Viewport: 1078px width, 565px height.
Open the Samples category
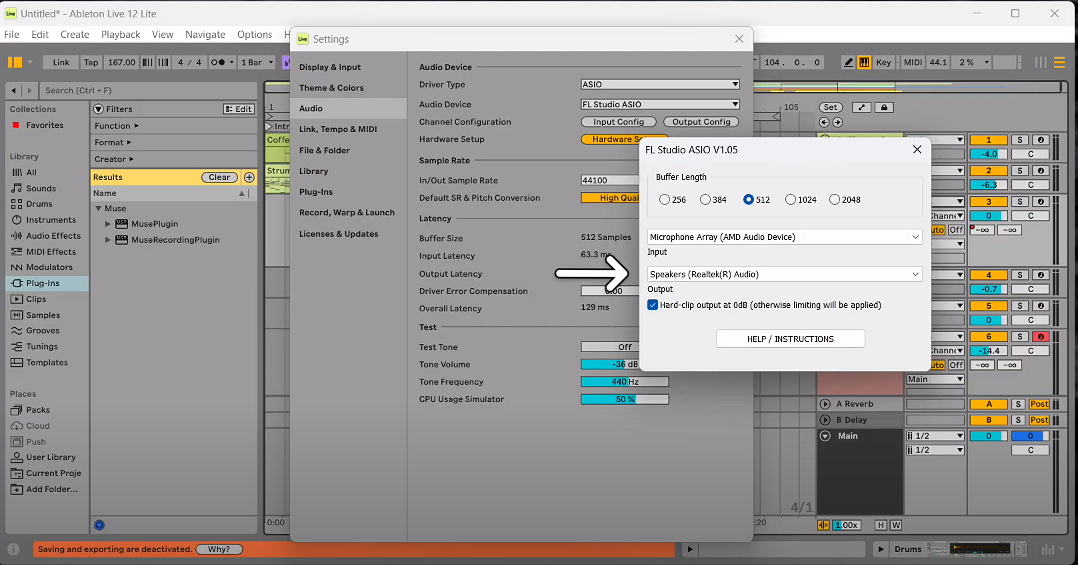(x=43, y=315)
